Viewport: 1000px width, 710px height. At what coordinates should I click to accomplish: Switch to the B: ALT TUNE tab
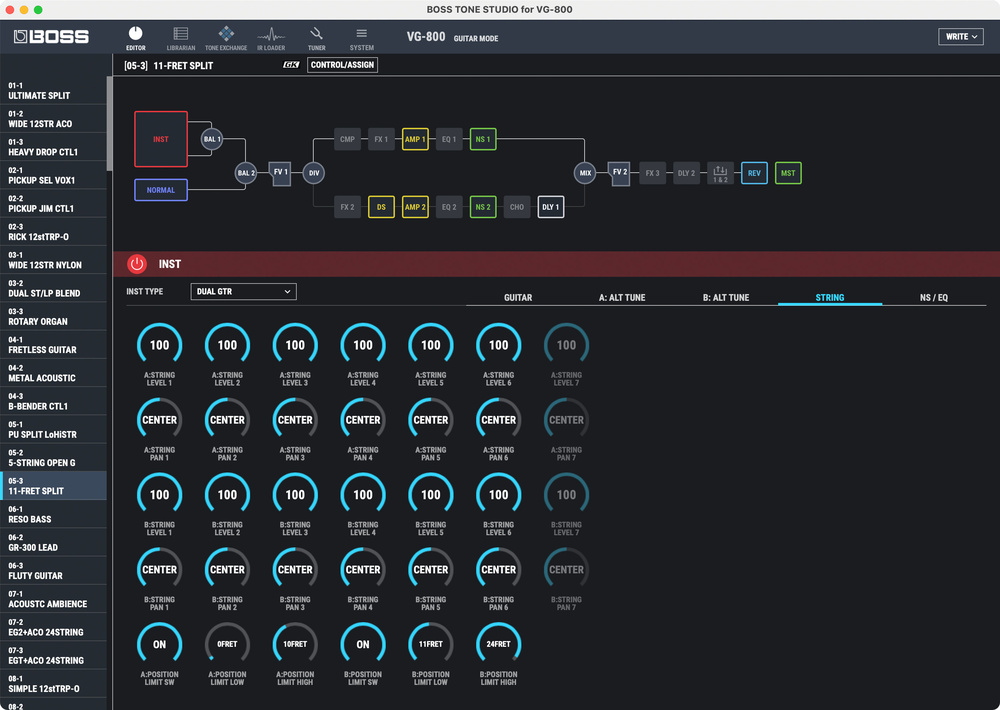click(x=726, y=297)
